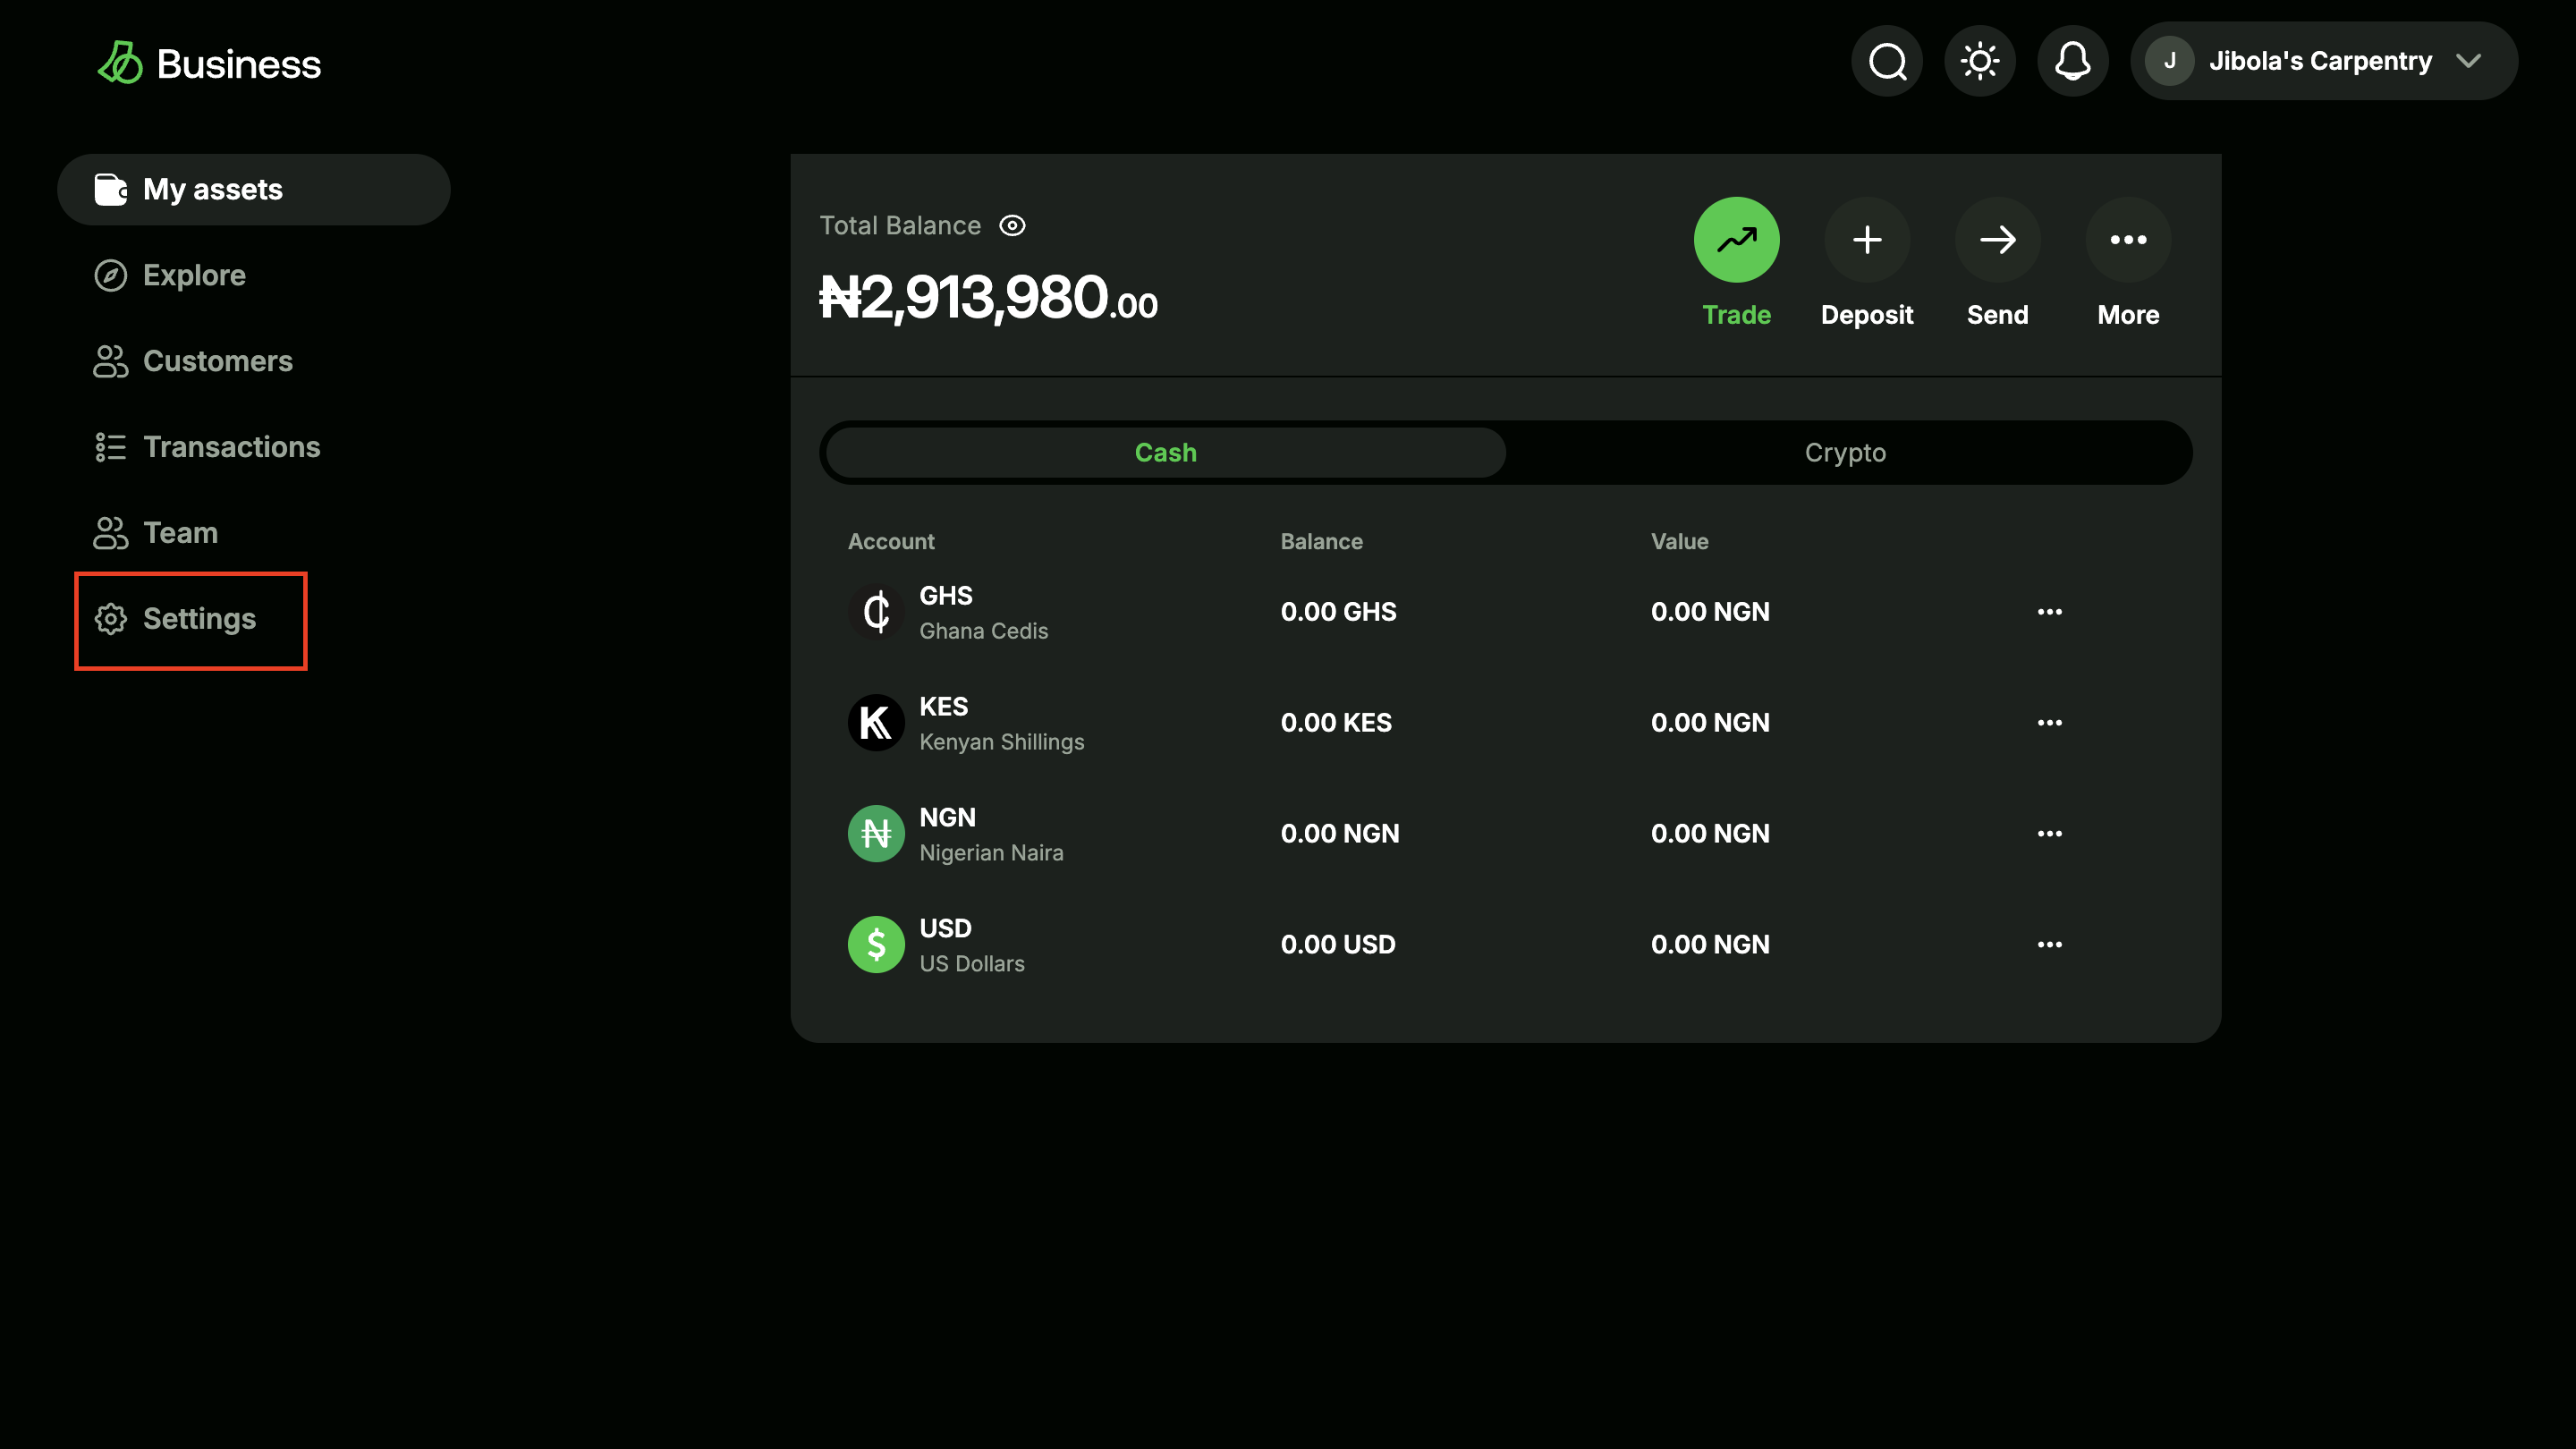Viewport: 2576px width, 1449px height.
Task: Open the search icon
Action: tap(1886, 61)
